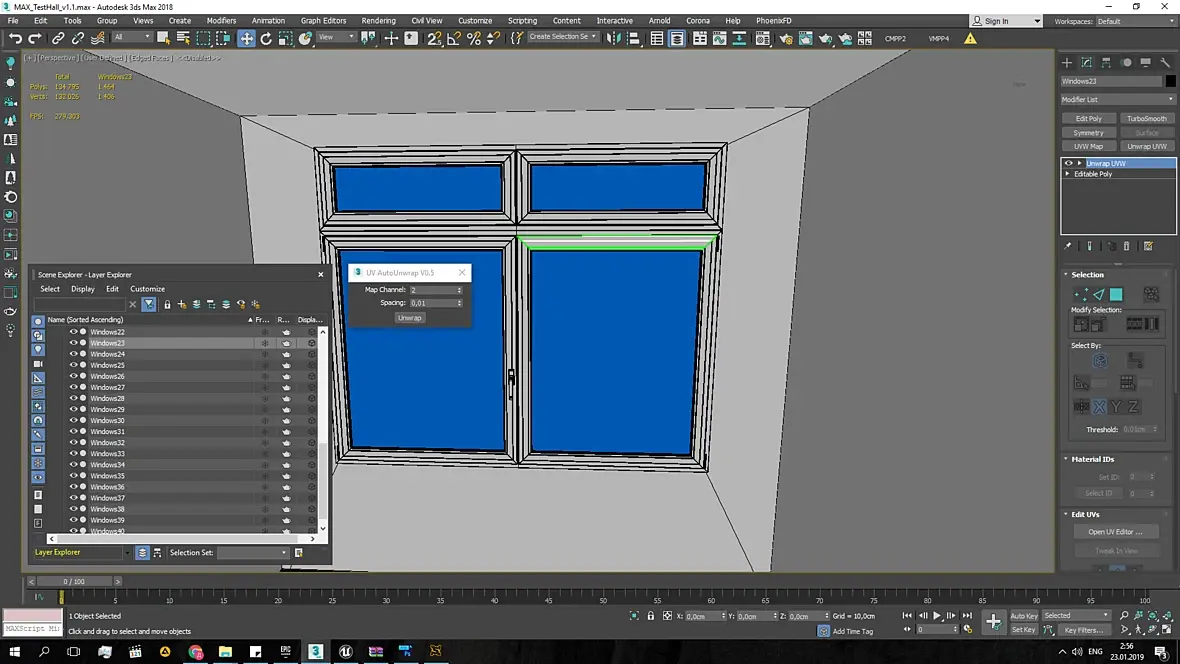Enable Polygon sub-object selection mode
Screen dimensions: 1180x664
tap(1116, 294)
